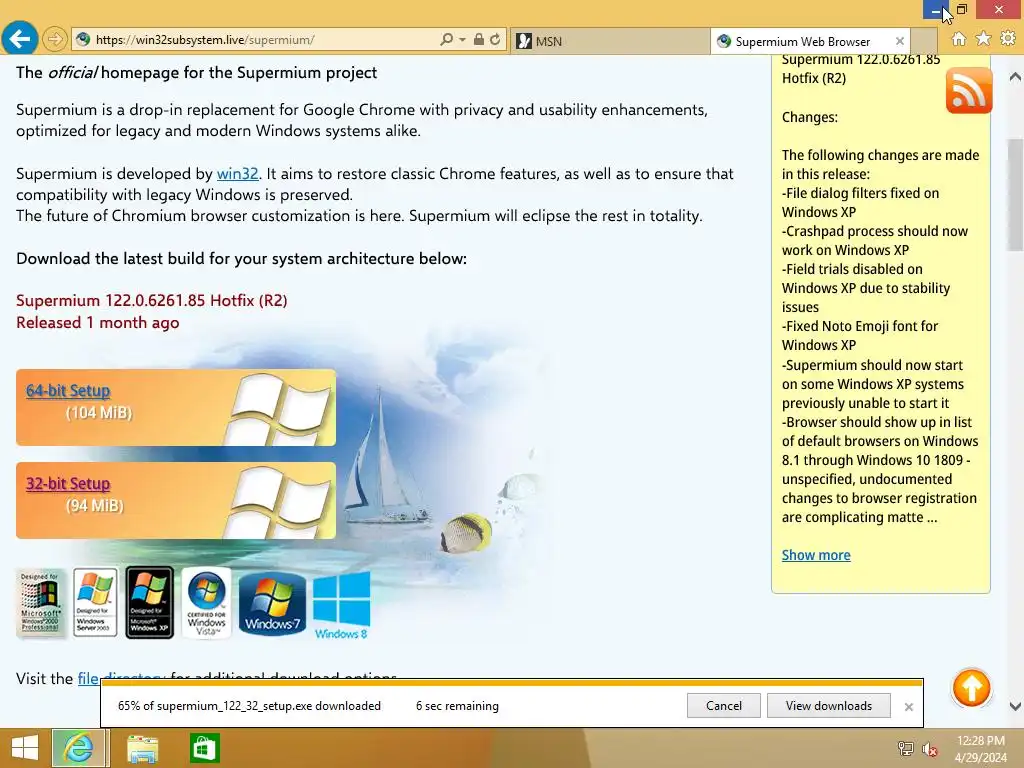Click the forward navigation arrow
This screenshot has height=768, width=1024.
[55, 39]
